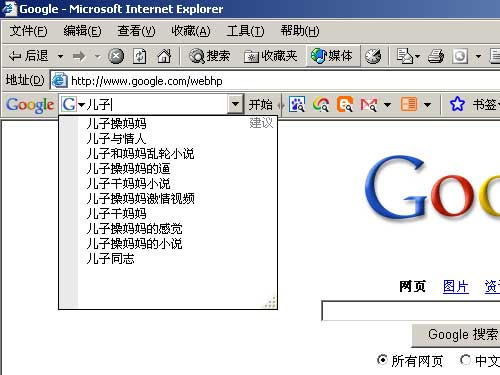Open the Forward history dropdown arrow
The image size is (500, 375).
97,56
